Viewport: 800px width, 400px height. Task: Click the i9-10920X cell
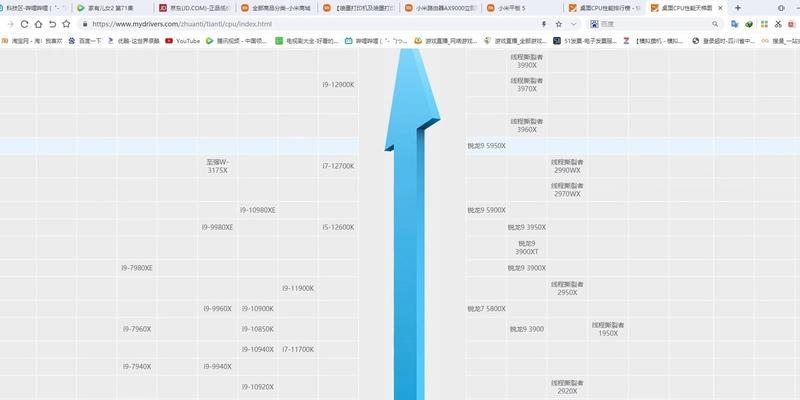tap(258, 387)
